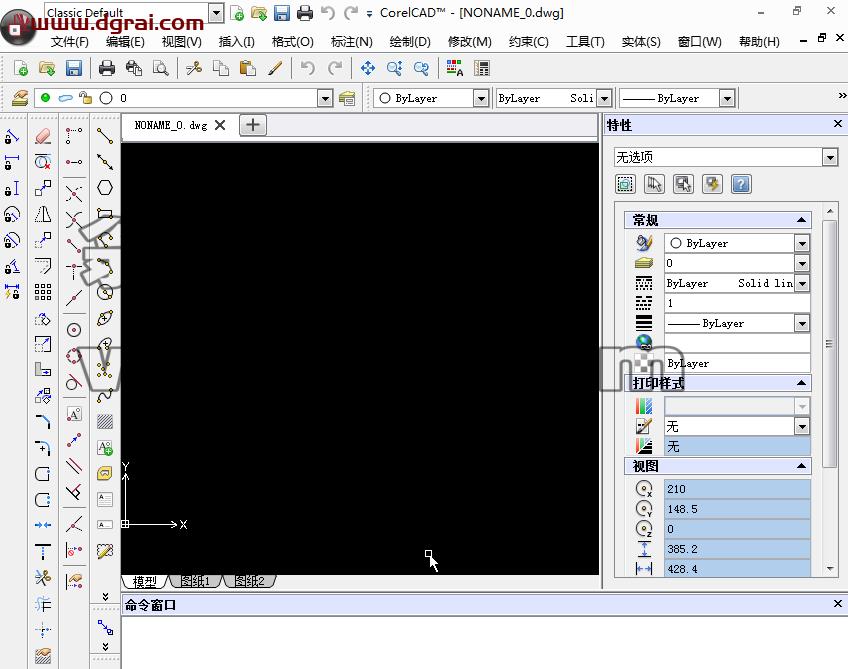This screenshot has height=669, width=848.
Task: Click the quick select icon in Properties panel
Action: tap(712, 184)
